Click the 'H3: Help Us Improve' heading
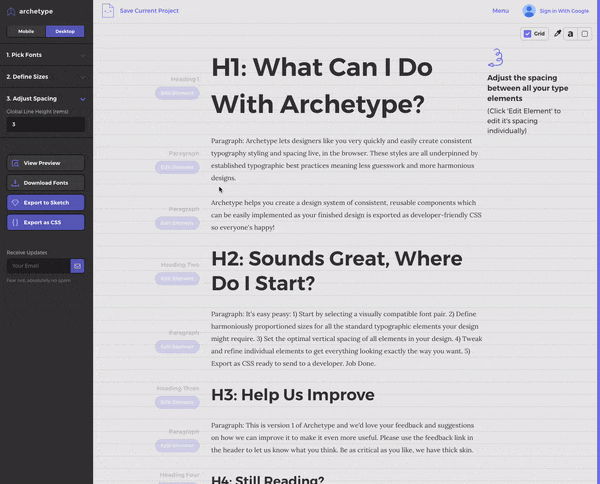600x484 pixels. [293, 395]
